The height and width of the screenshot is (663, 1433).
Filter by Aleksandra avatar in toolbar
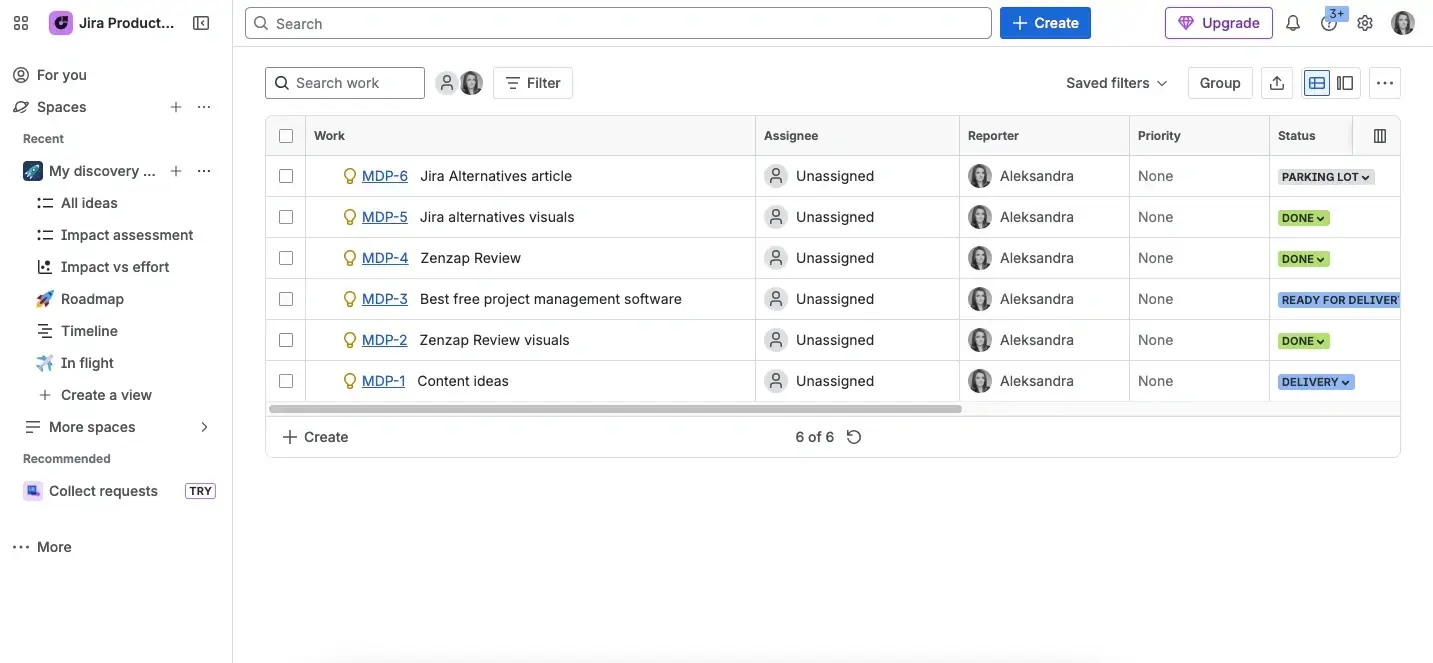pos(471,83)
